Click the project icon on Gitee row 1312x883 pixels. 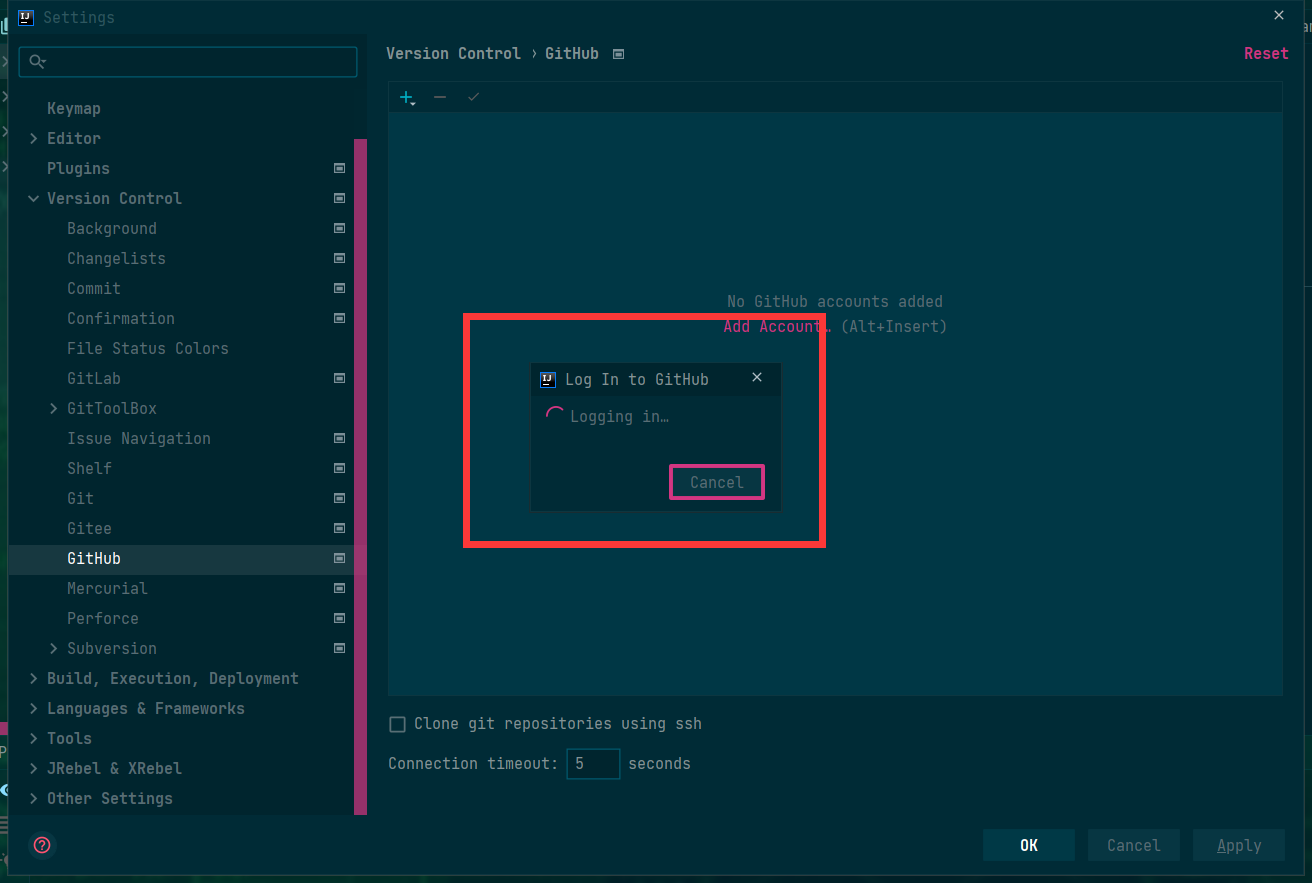[340, 528]
